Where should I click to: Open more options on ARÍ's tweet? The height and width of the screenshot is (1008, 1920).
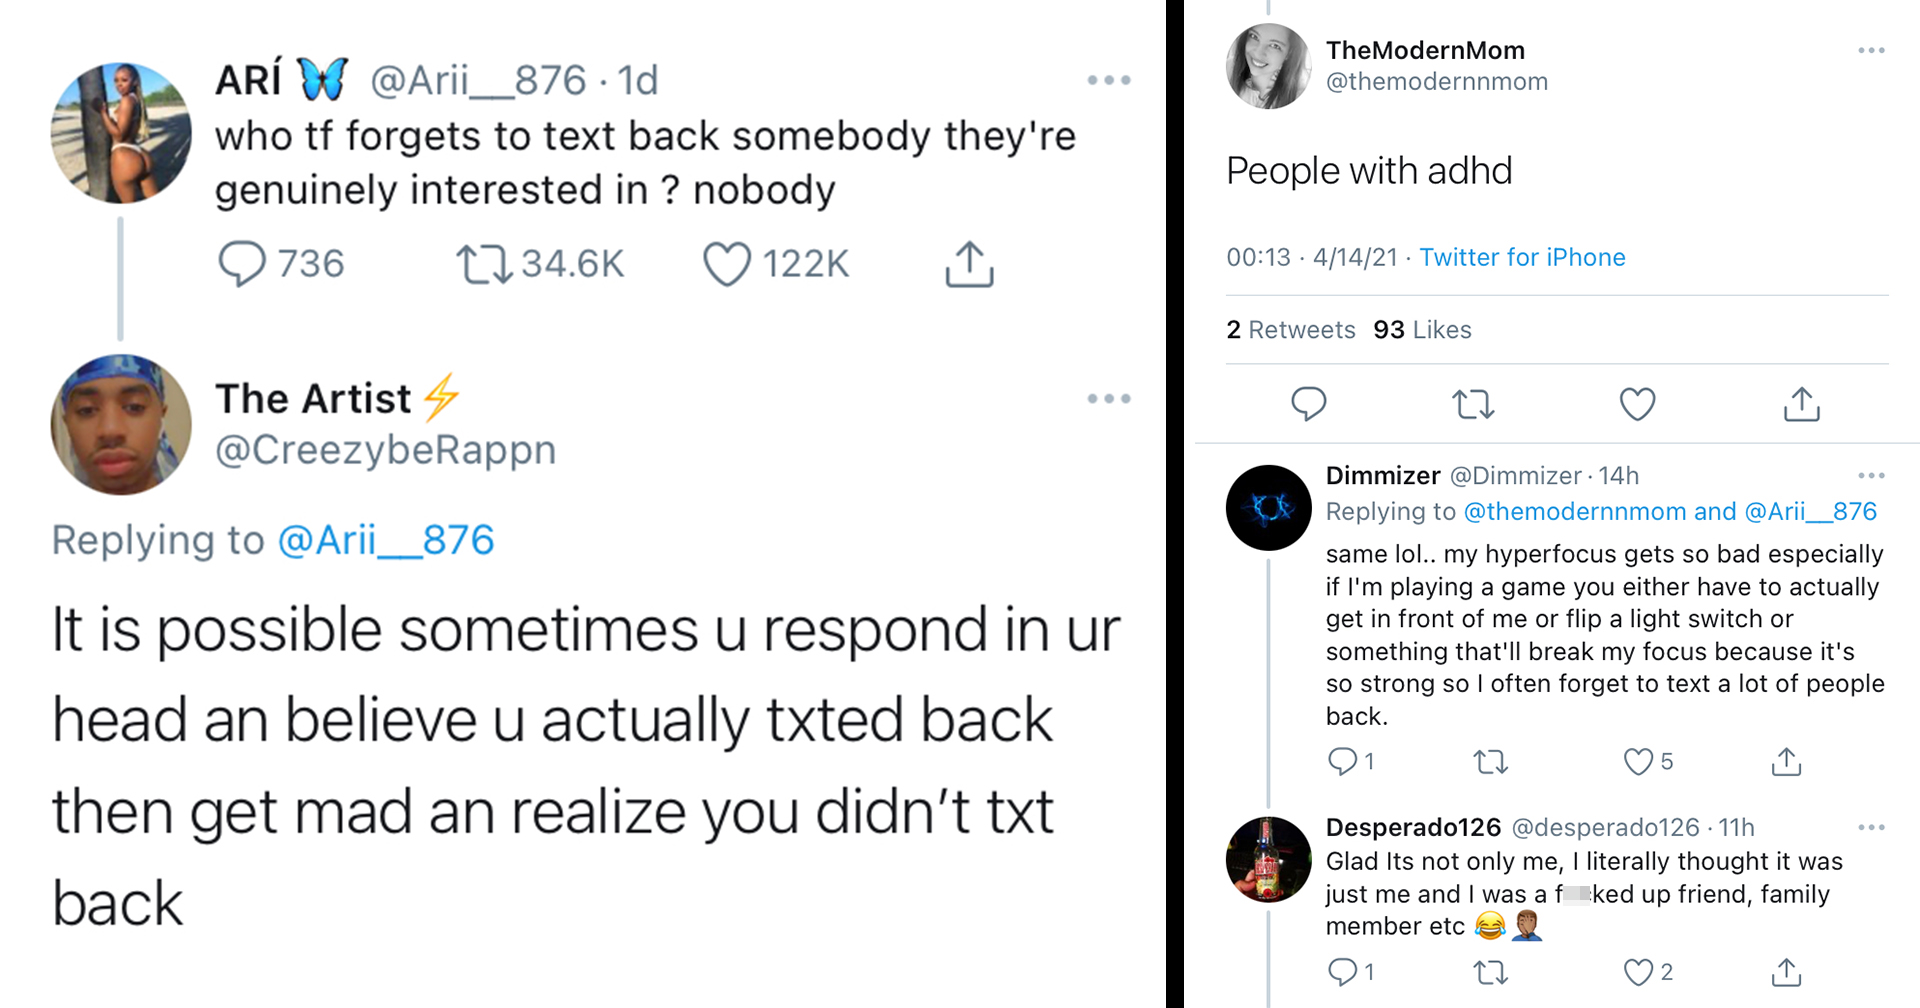point(1109,80)
